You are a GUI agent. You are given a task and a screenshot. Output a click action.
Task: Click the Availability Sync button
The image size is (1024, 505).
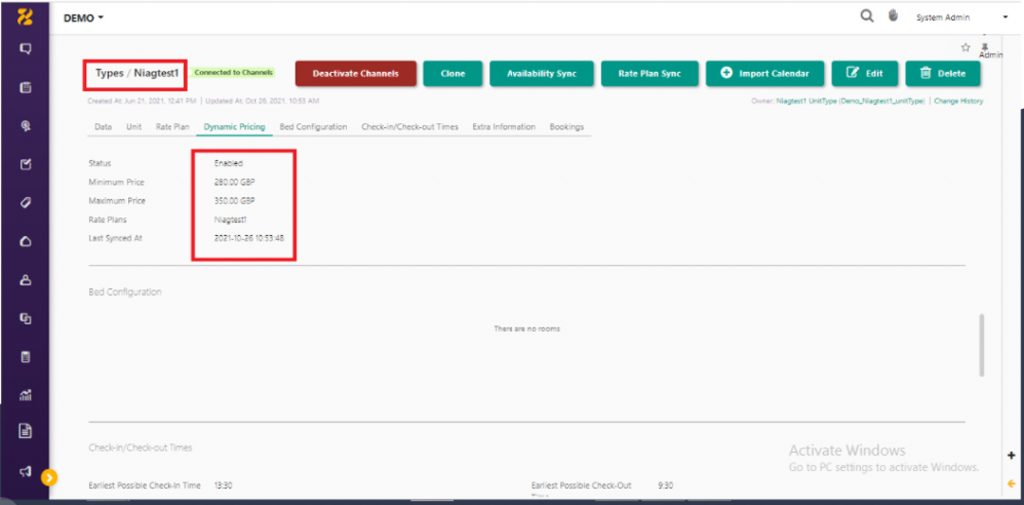tap(541, 74)
